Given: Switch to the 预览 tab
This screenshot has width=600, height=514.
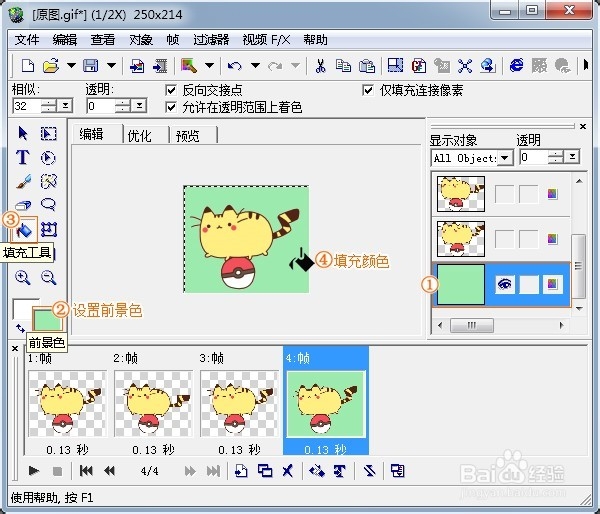Looking at the screenshot, I should [x=188, y=135].
